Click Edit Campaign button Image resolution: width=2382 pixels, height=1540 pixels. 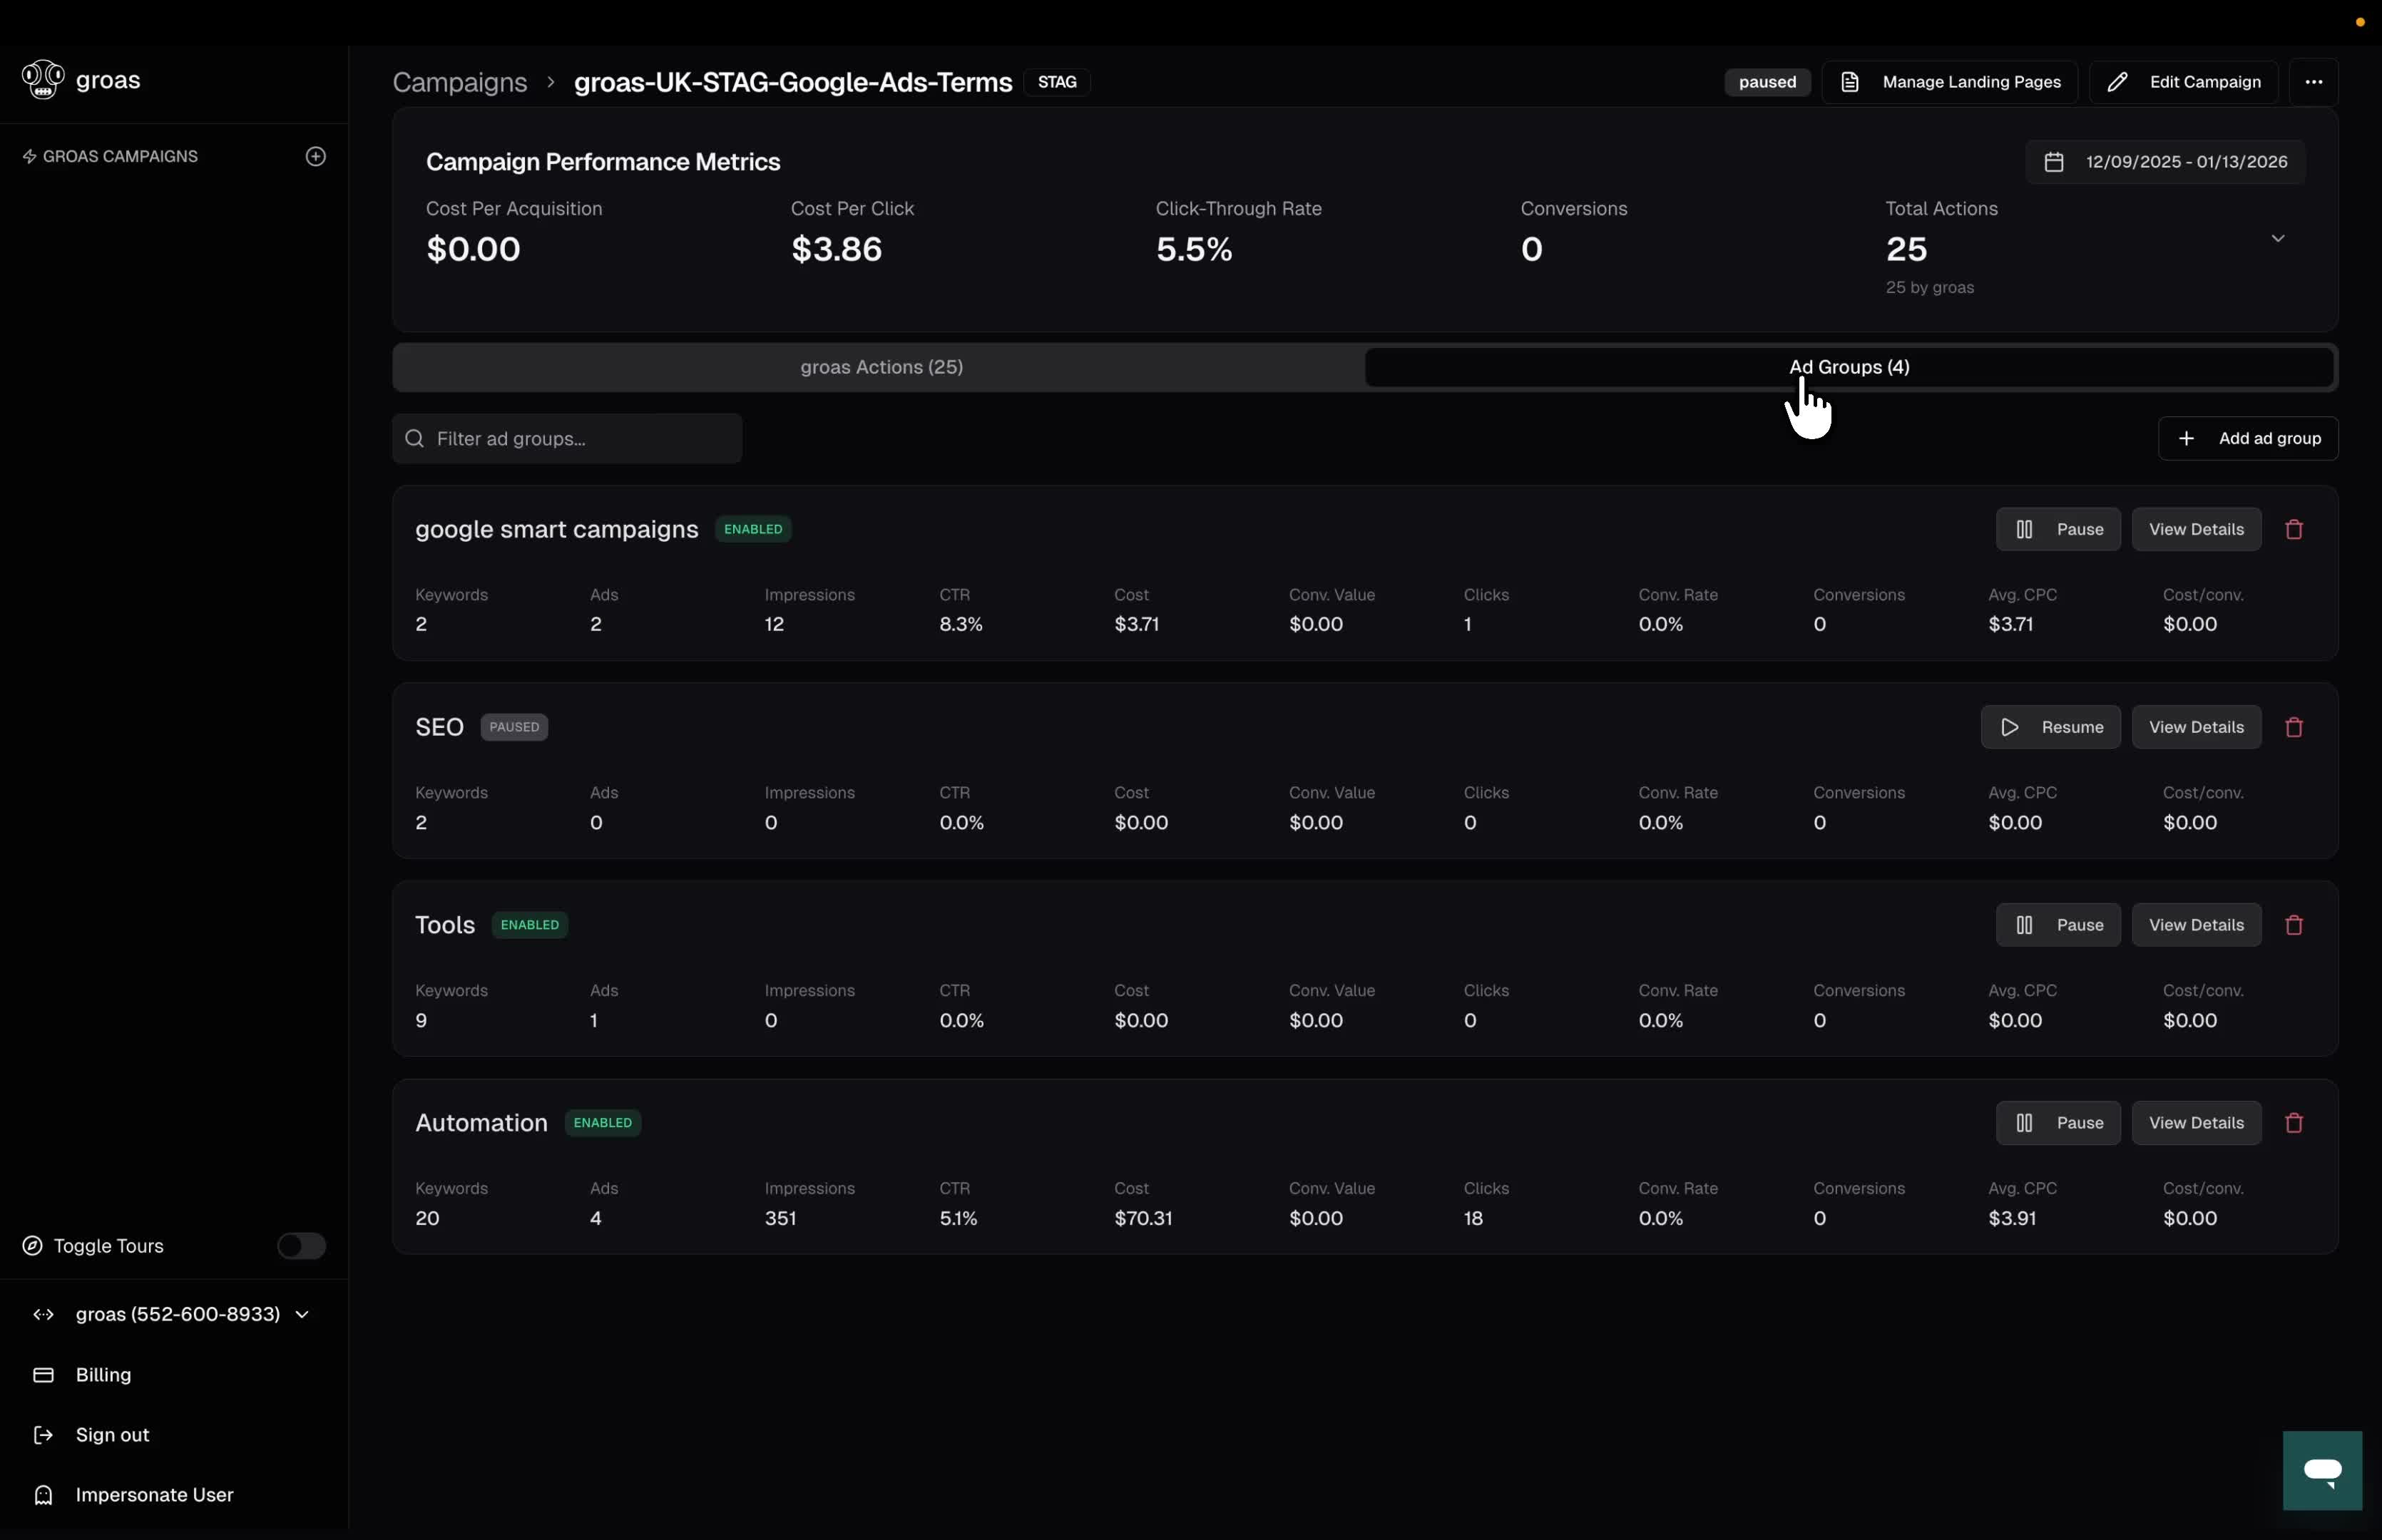2183,82
